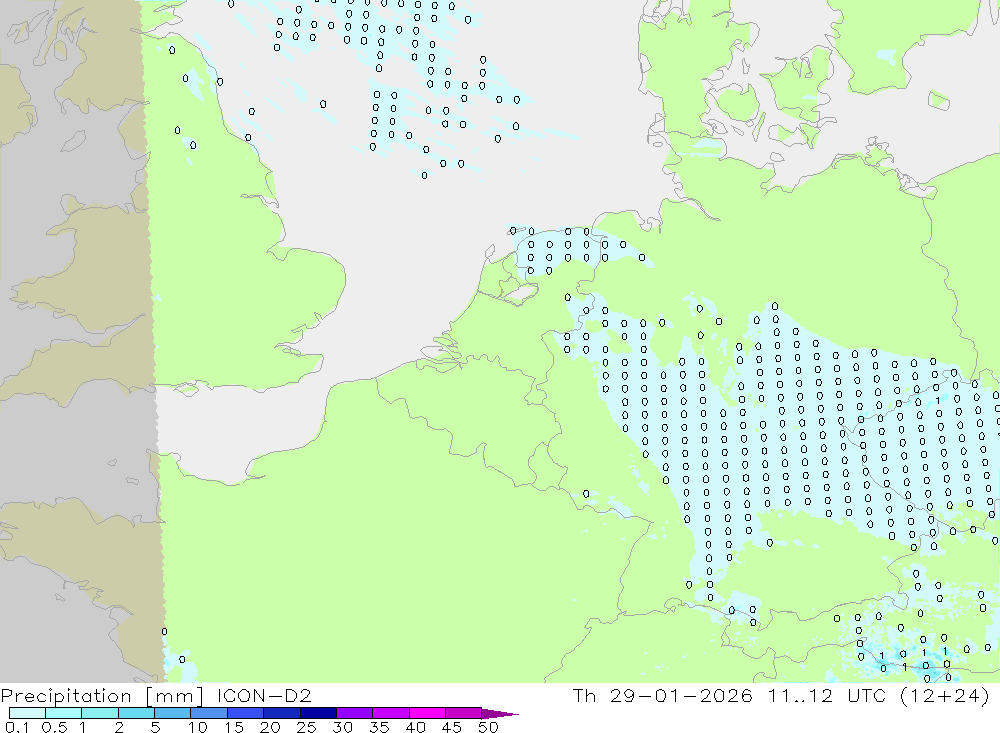Click the '10' legend scale label
This screenshot has height=733, width=1000.
coord(198,727)
